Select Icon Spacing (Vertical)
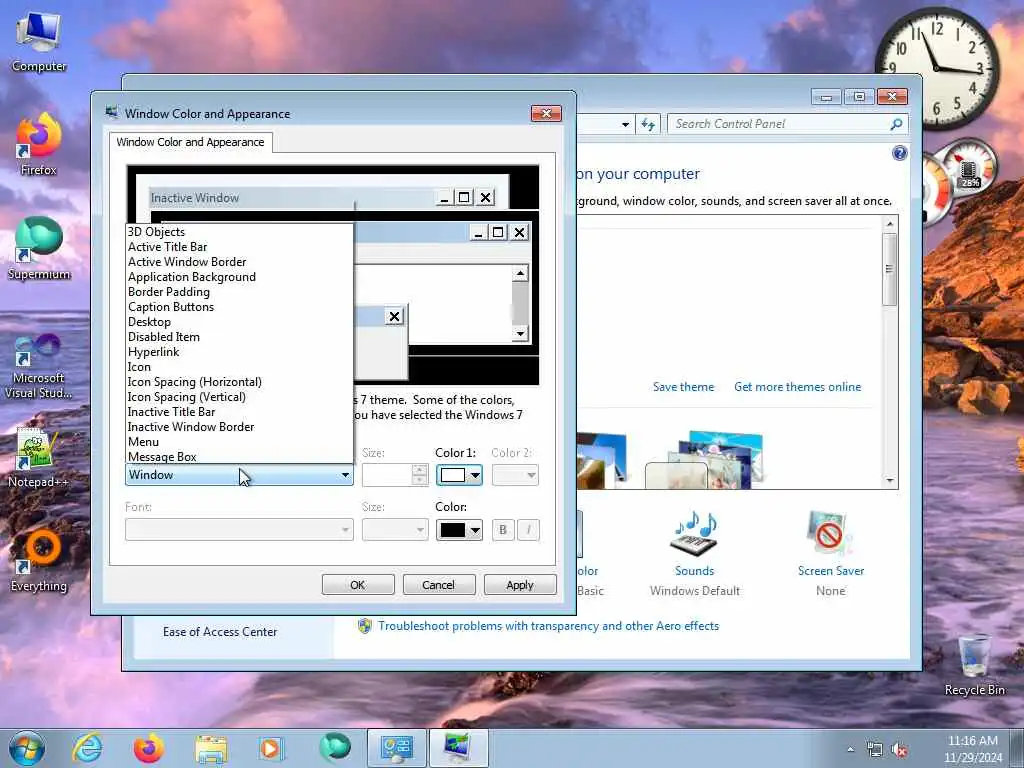 239,397
